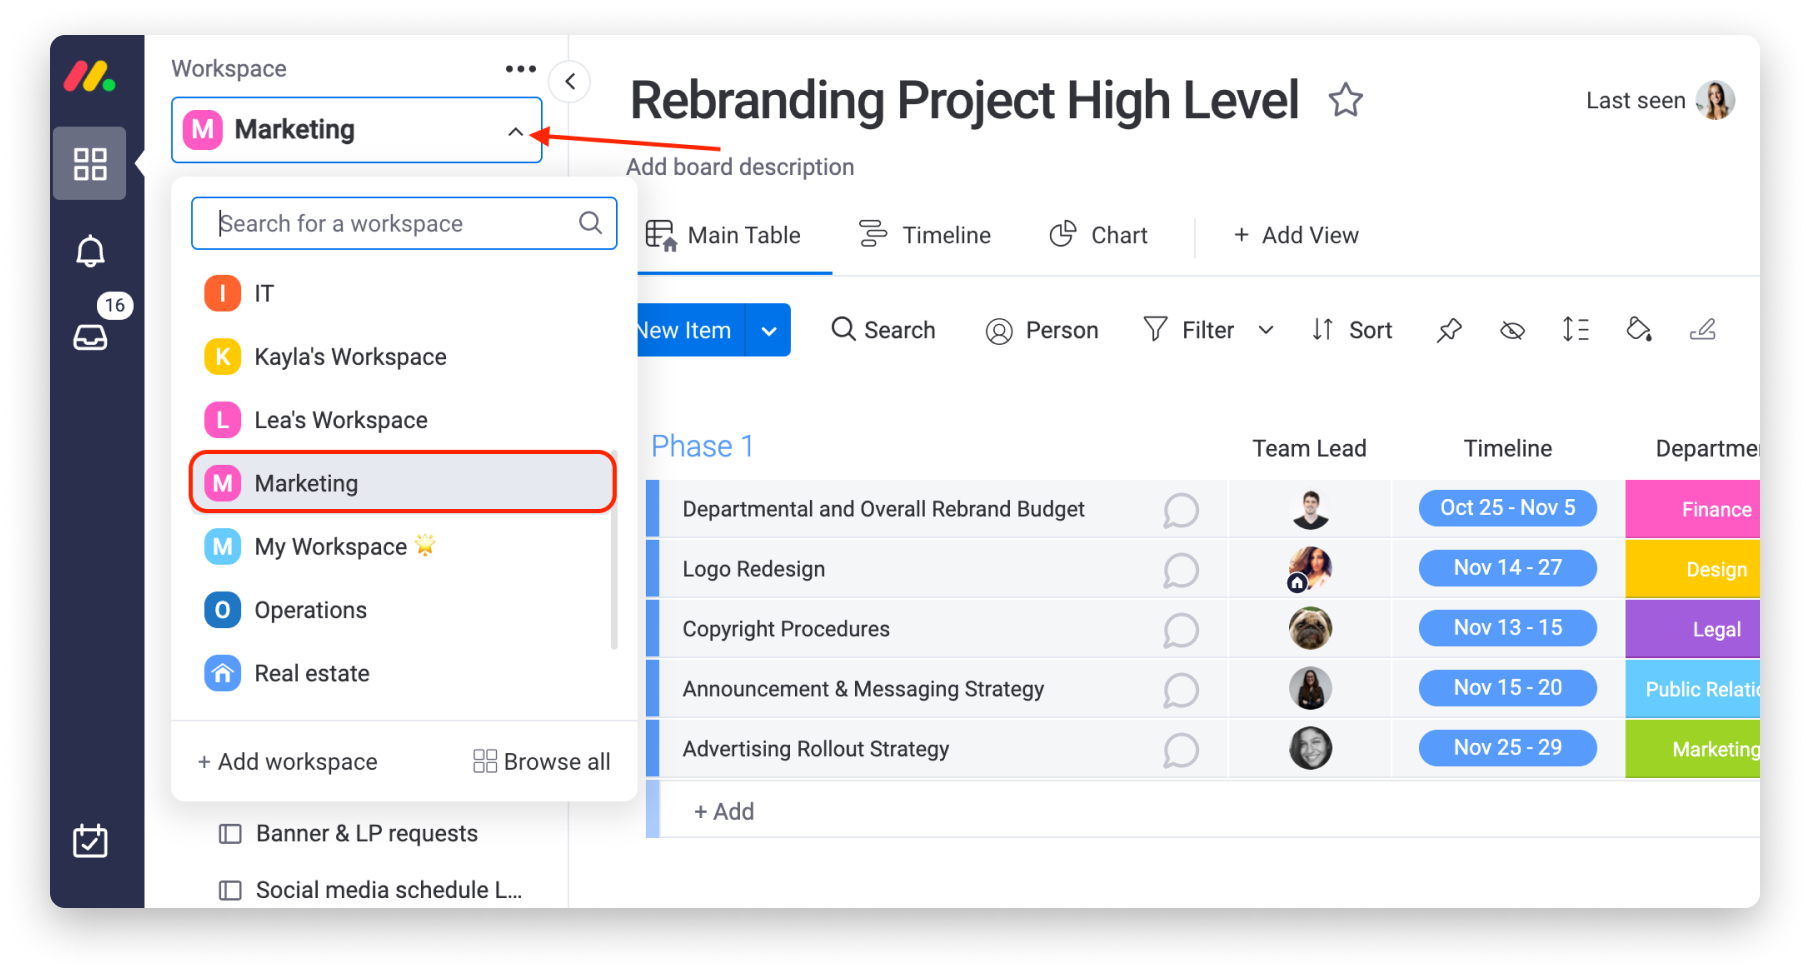Change row height icon
1810x973 pixels.
click(1576, 329)
